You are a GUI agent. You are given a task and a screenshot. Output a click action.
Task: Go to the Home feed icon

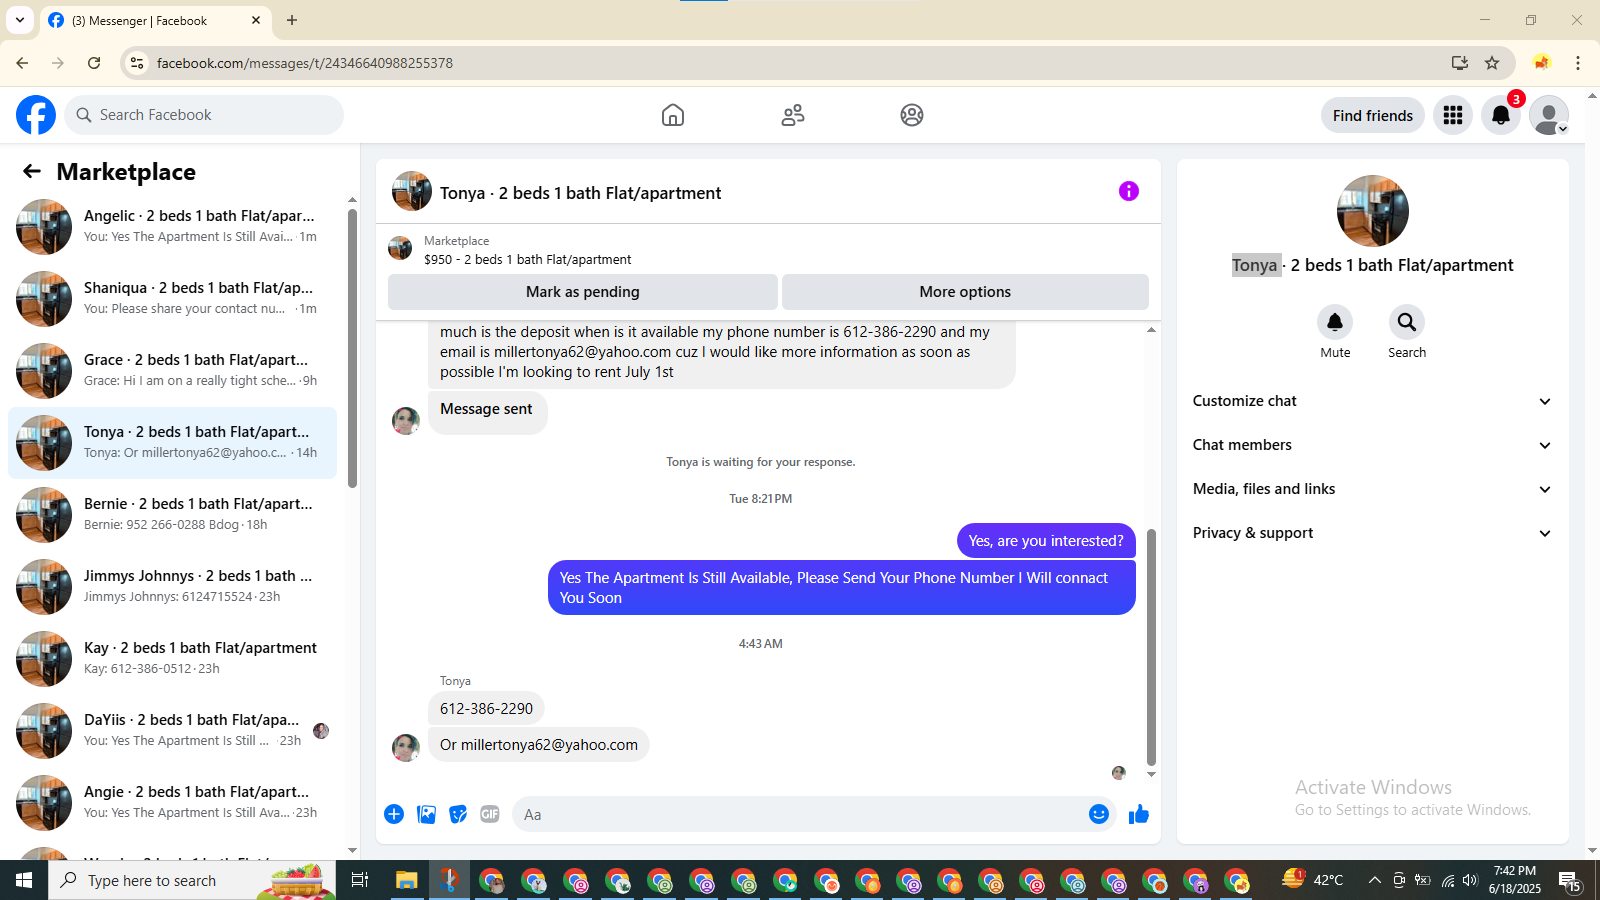click(x=673, y=115)
